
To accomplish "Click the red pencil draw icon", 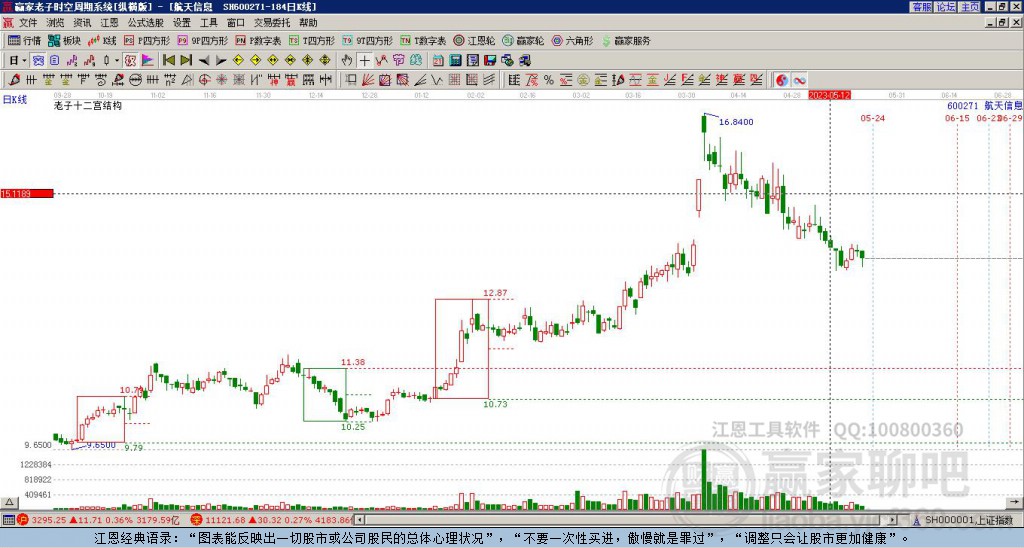I will pos(14,80).
